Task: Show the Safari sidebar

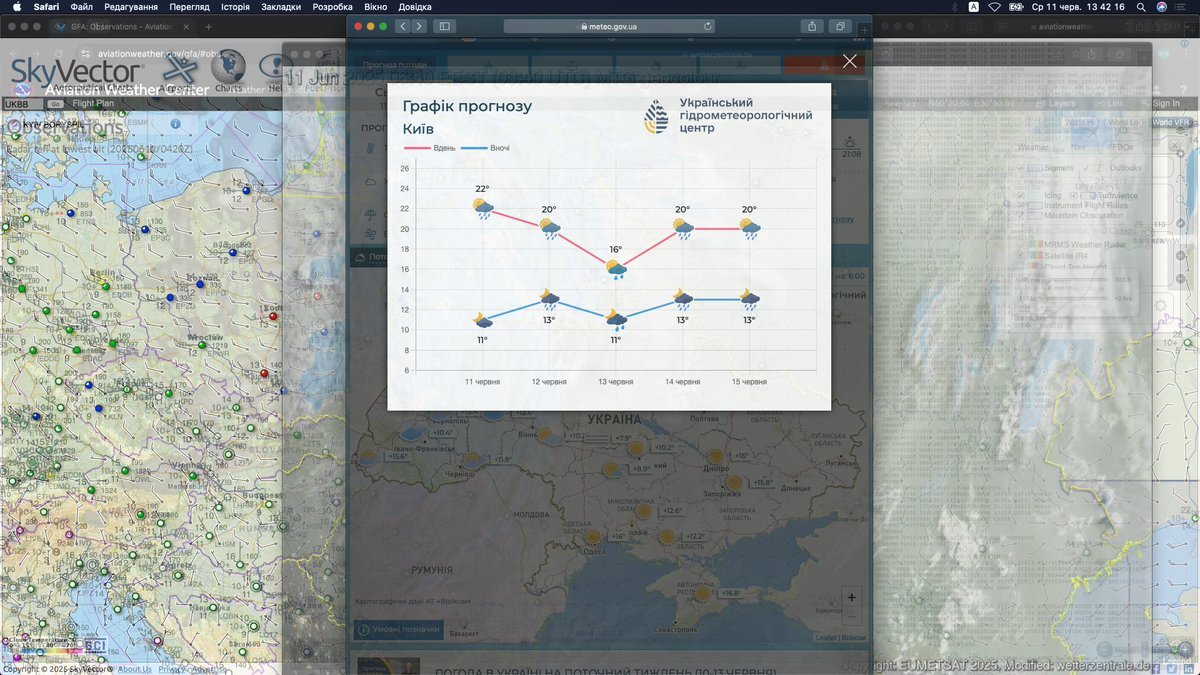Action: pyautogui.click(x=444, y=26)
